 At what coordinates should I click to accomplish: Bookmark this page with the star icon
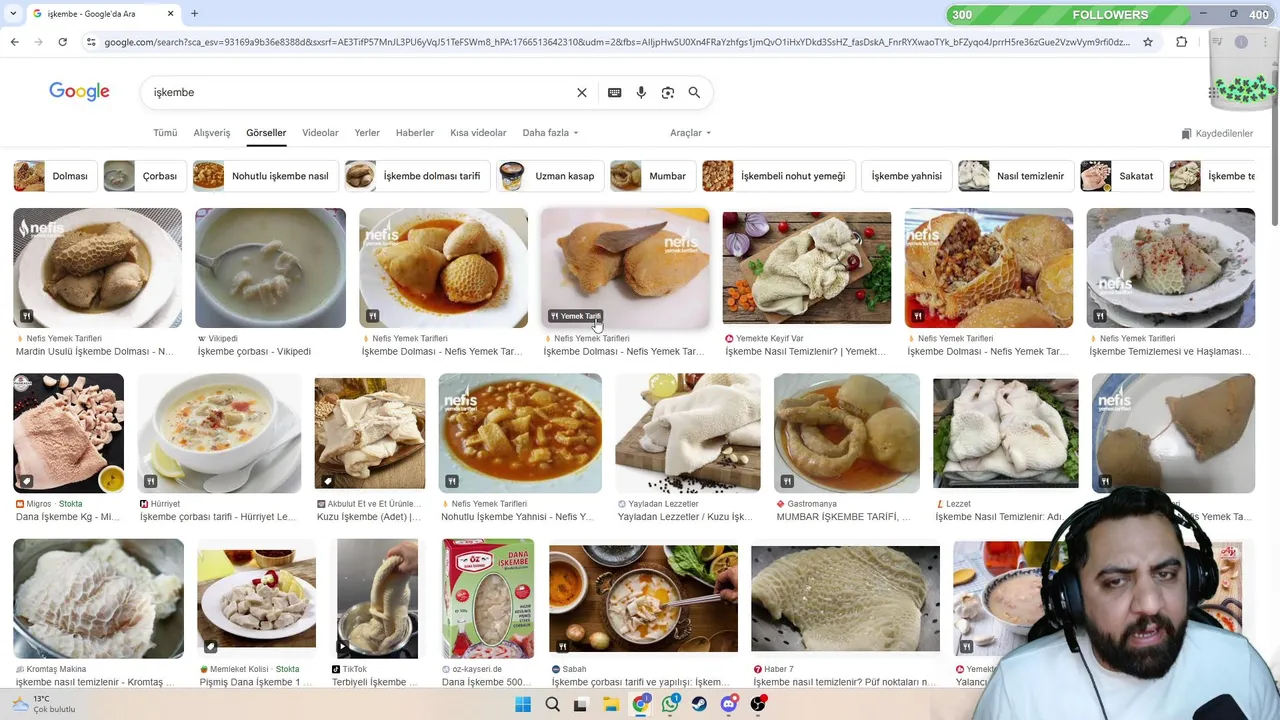(x=1148, y=42)
